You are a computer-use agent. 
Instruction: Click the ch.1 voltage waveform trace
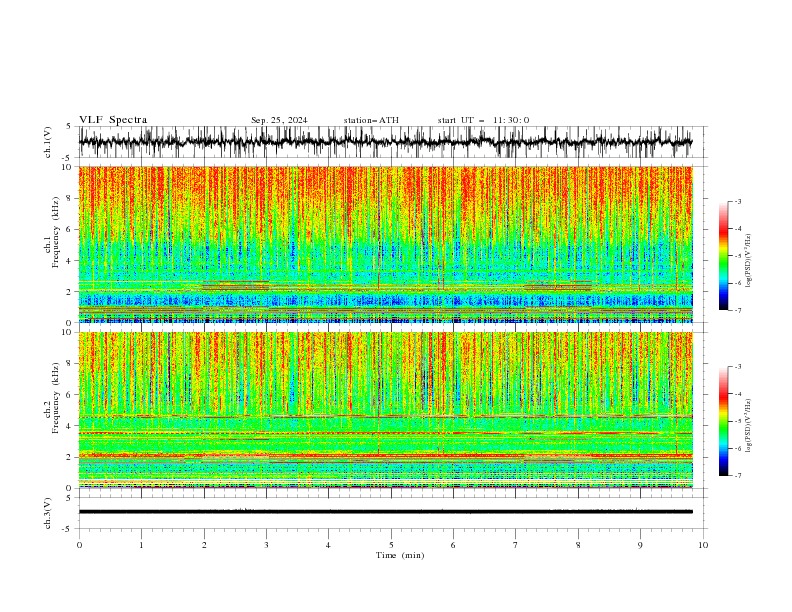click(385, 142)
